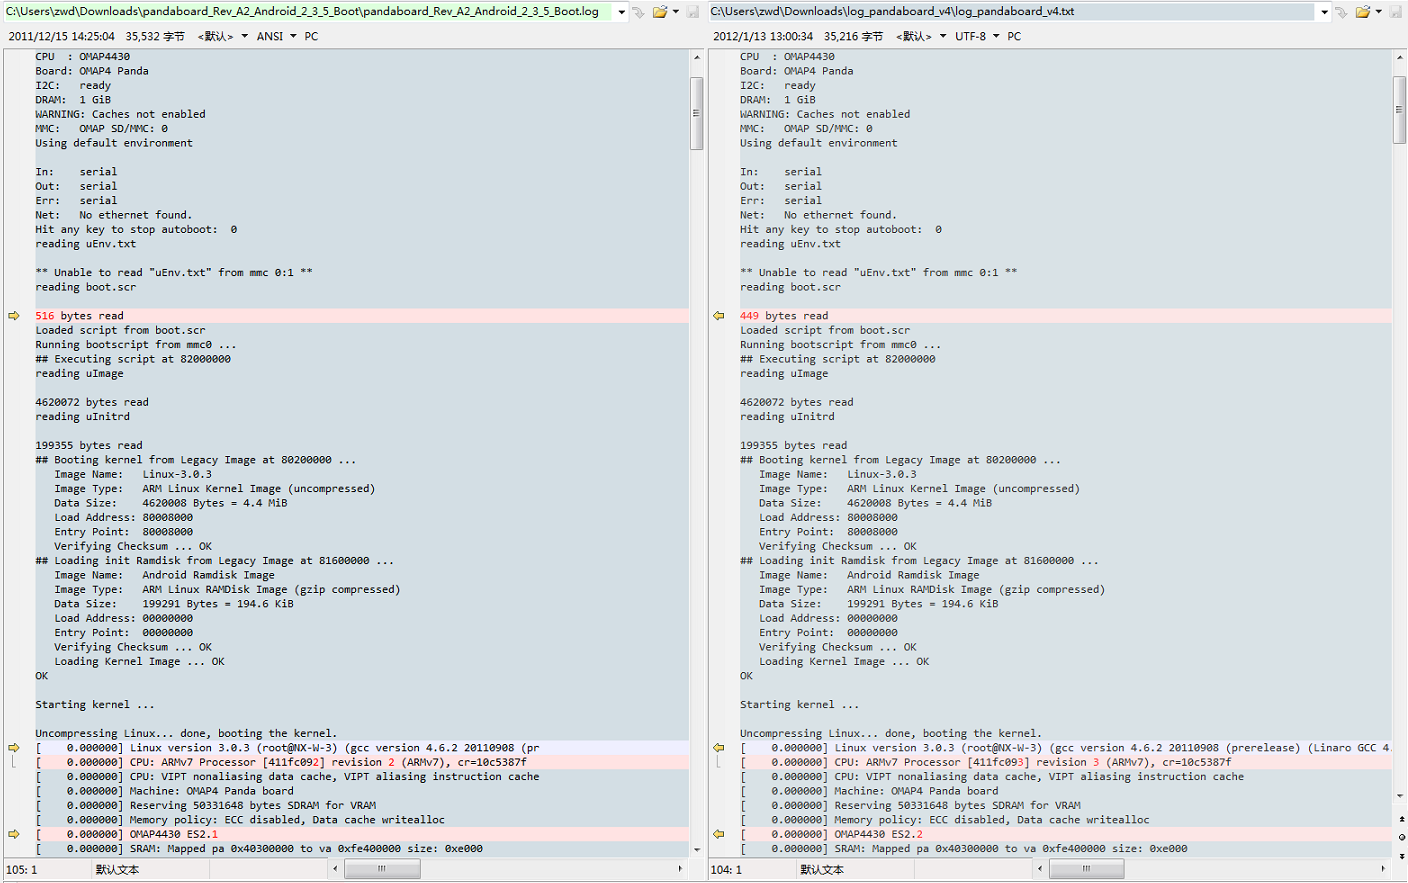Open the left file path history dropdown
This screenshot has height=883, width=1408.
click(x=621, y=12)
